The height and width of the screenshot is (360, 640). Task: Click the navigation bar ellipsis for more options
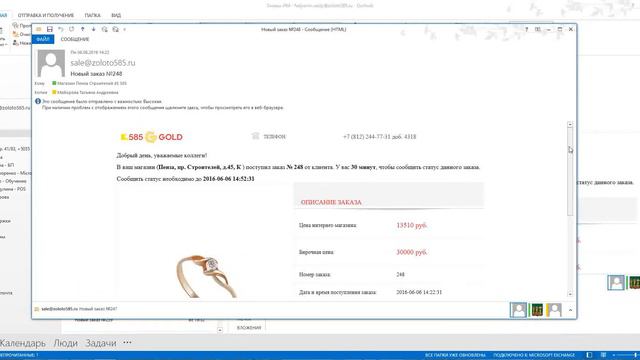(x=127, y=342)
